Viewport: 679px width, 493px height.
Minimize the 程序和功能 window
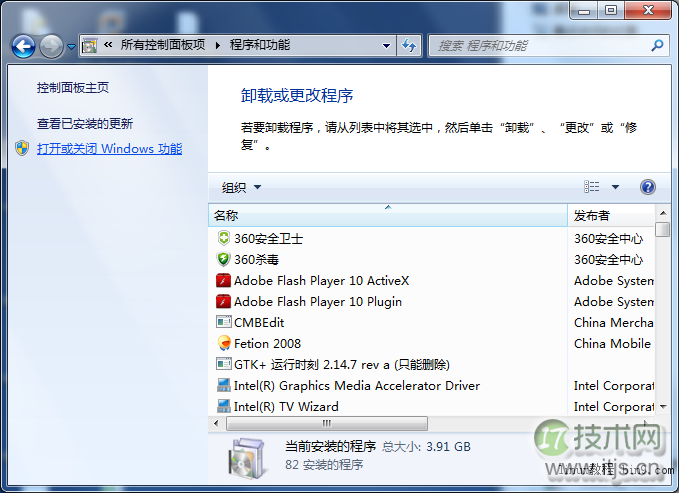(584, 10)
